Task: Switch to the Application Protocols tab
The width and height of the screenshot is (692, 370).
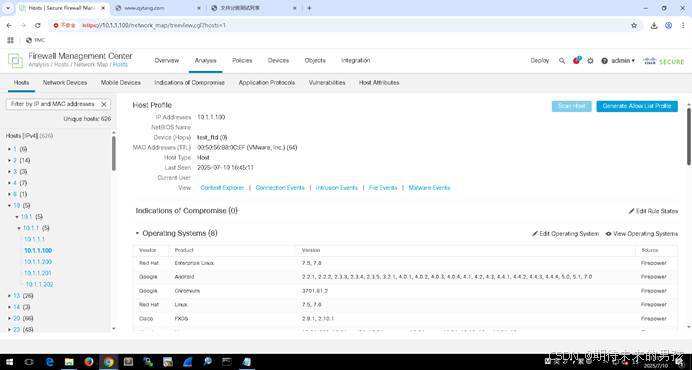Action: coord(267,83)
